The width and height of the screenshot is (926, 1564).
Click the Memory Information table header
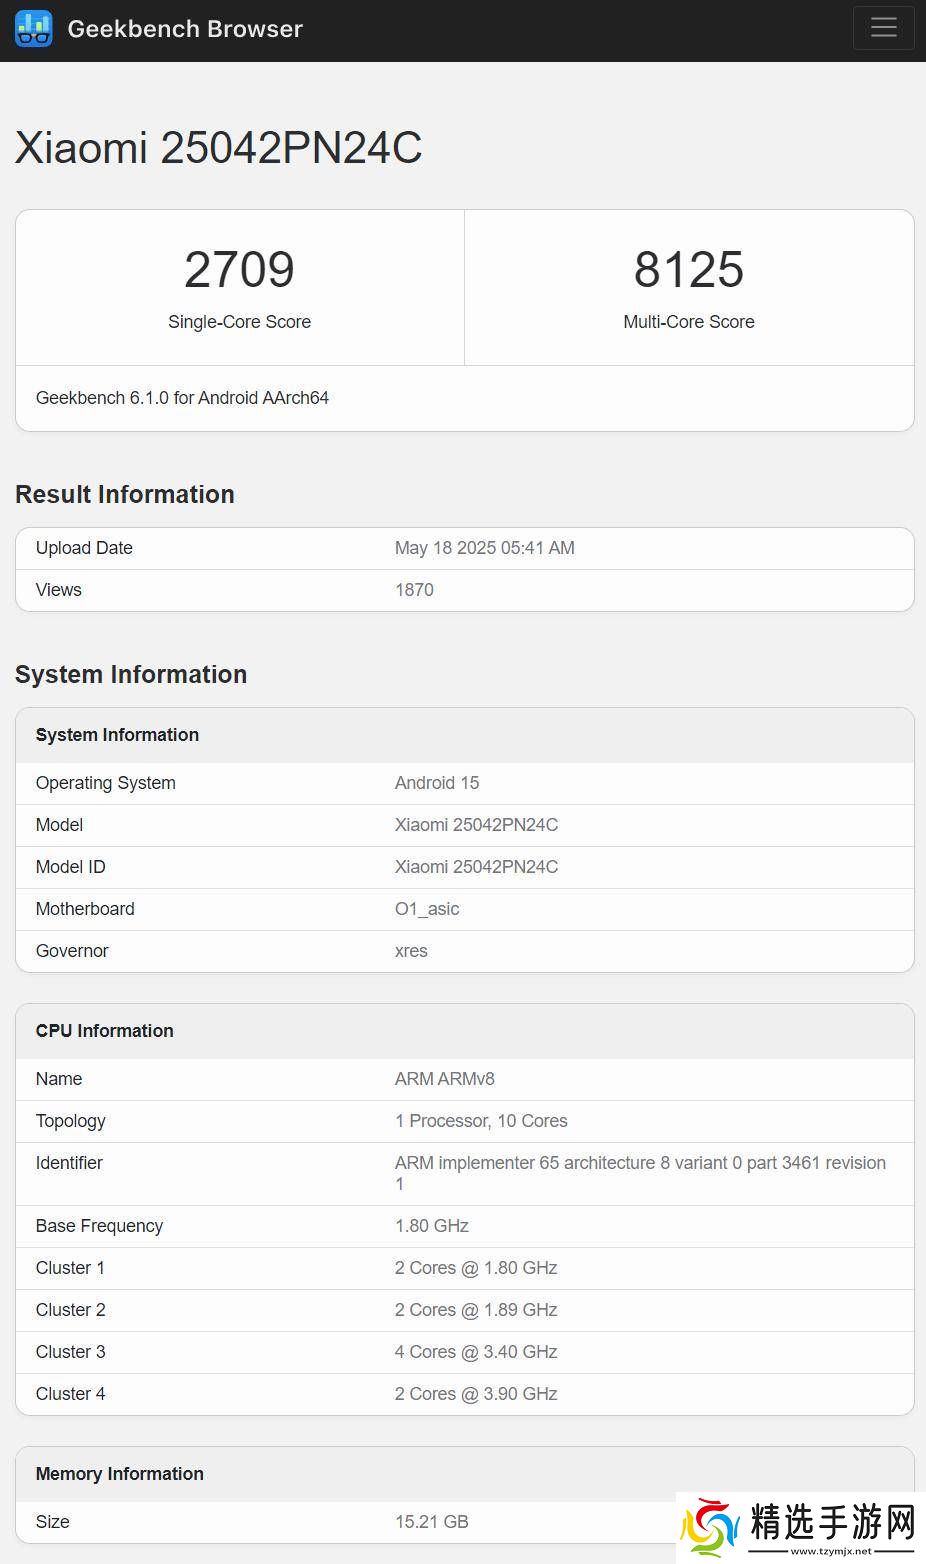tap(120, 1474)
